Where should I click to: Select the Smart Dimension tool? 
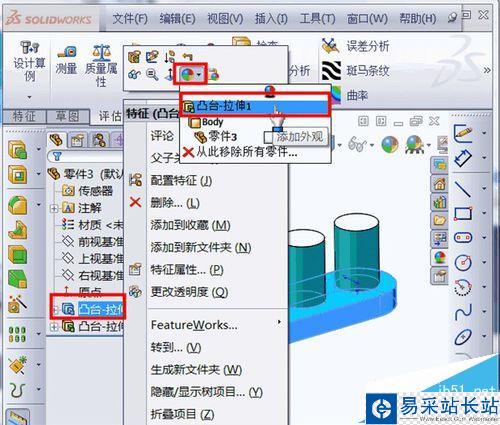tap(463, 158)
